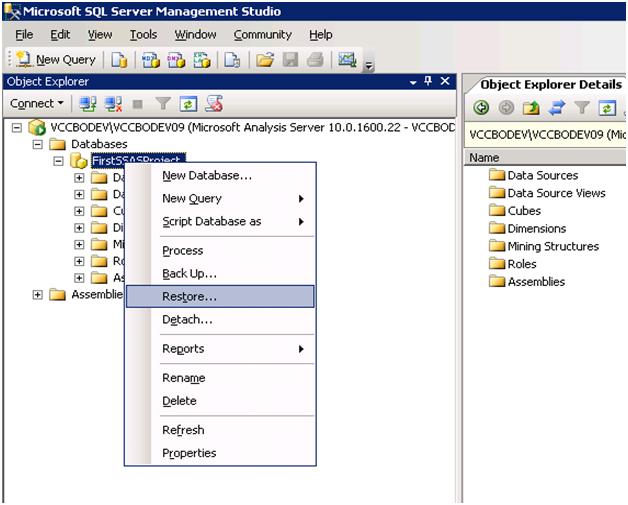Select the Object Explorer Details tab
This screenshot has width=628, height=505.
pyautogui.click(x=551, y=85)
